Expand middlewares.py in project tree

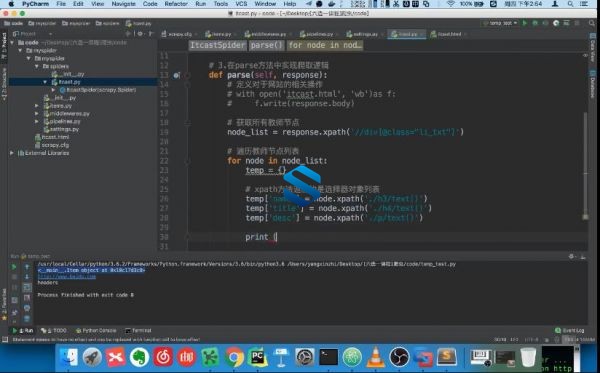(x=37, y=114)
